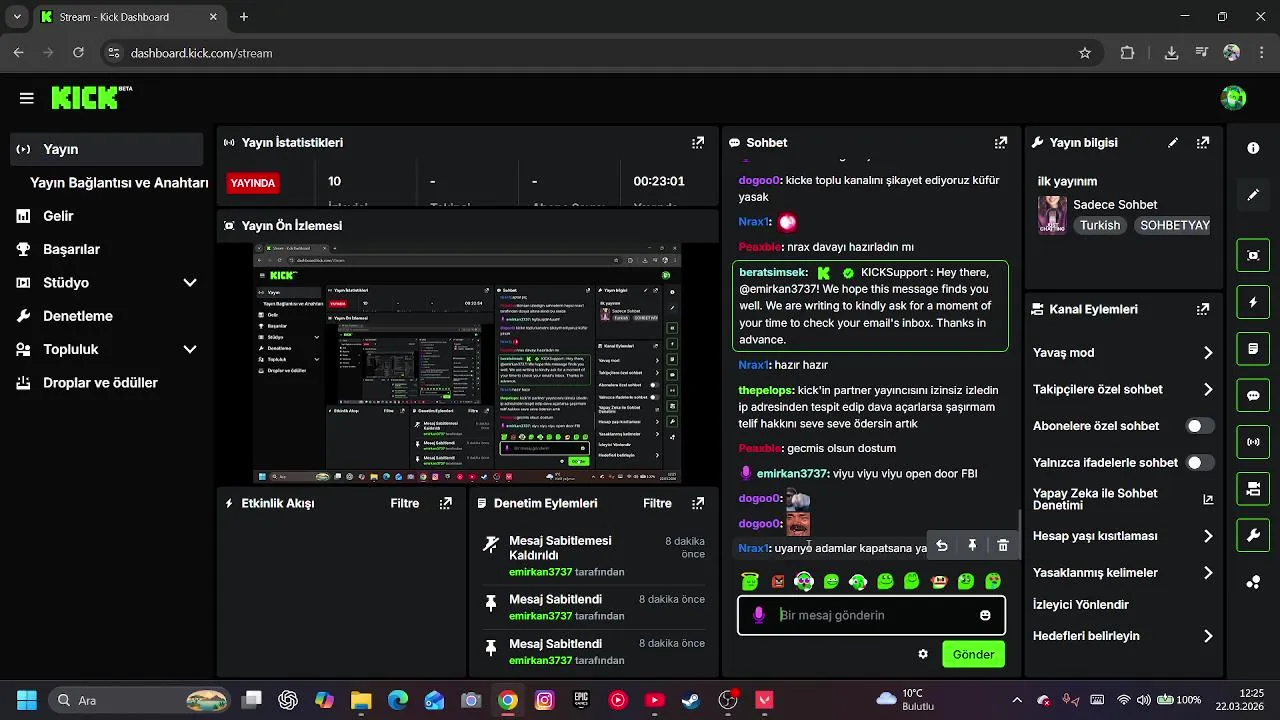Image resolution: width=1280 pixels, height=720 pixels.
Task: Open Hesap yaşı kısıtlaması options
Action: (x=1208, y=536)
